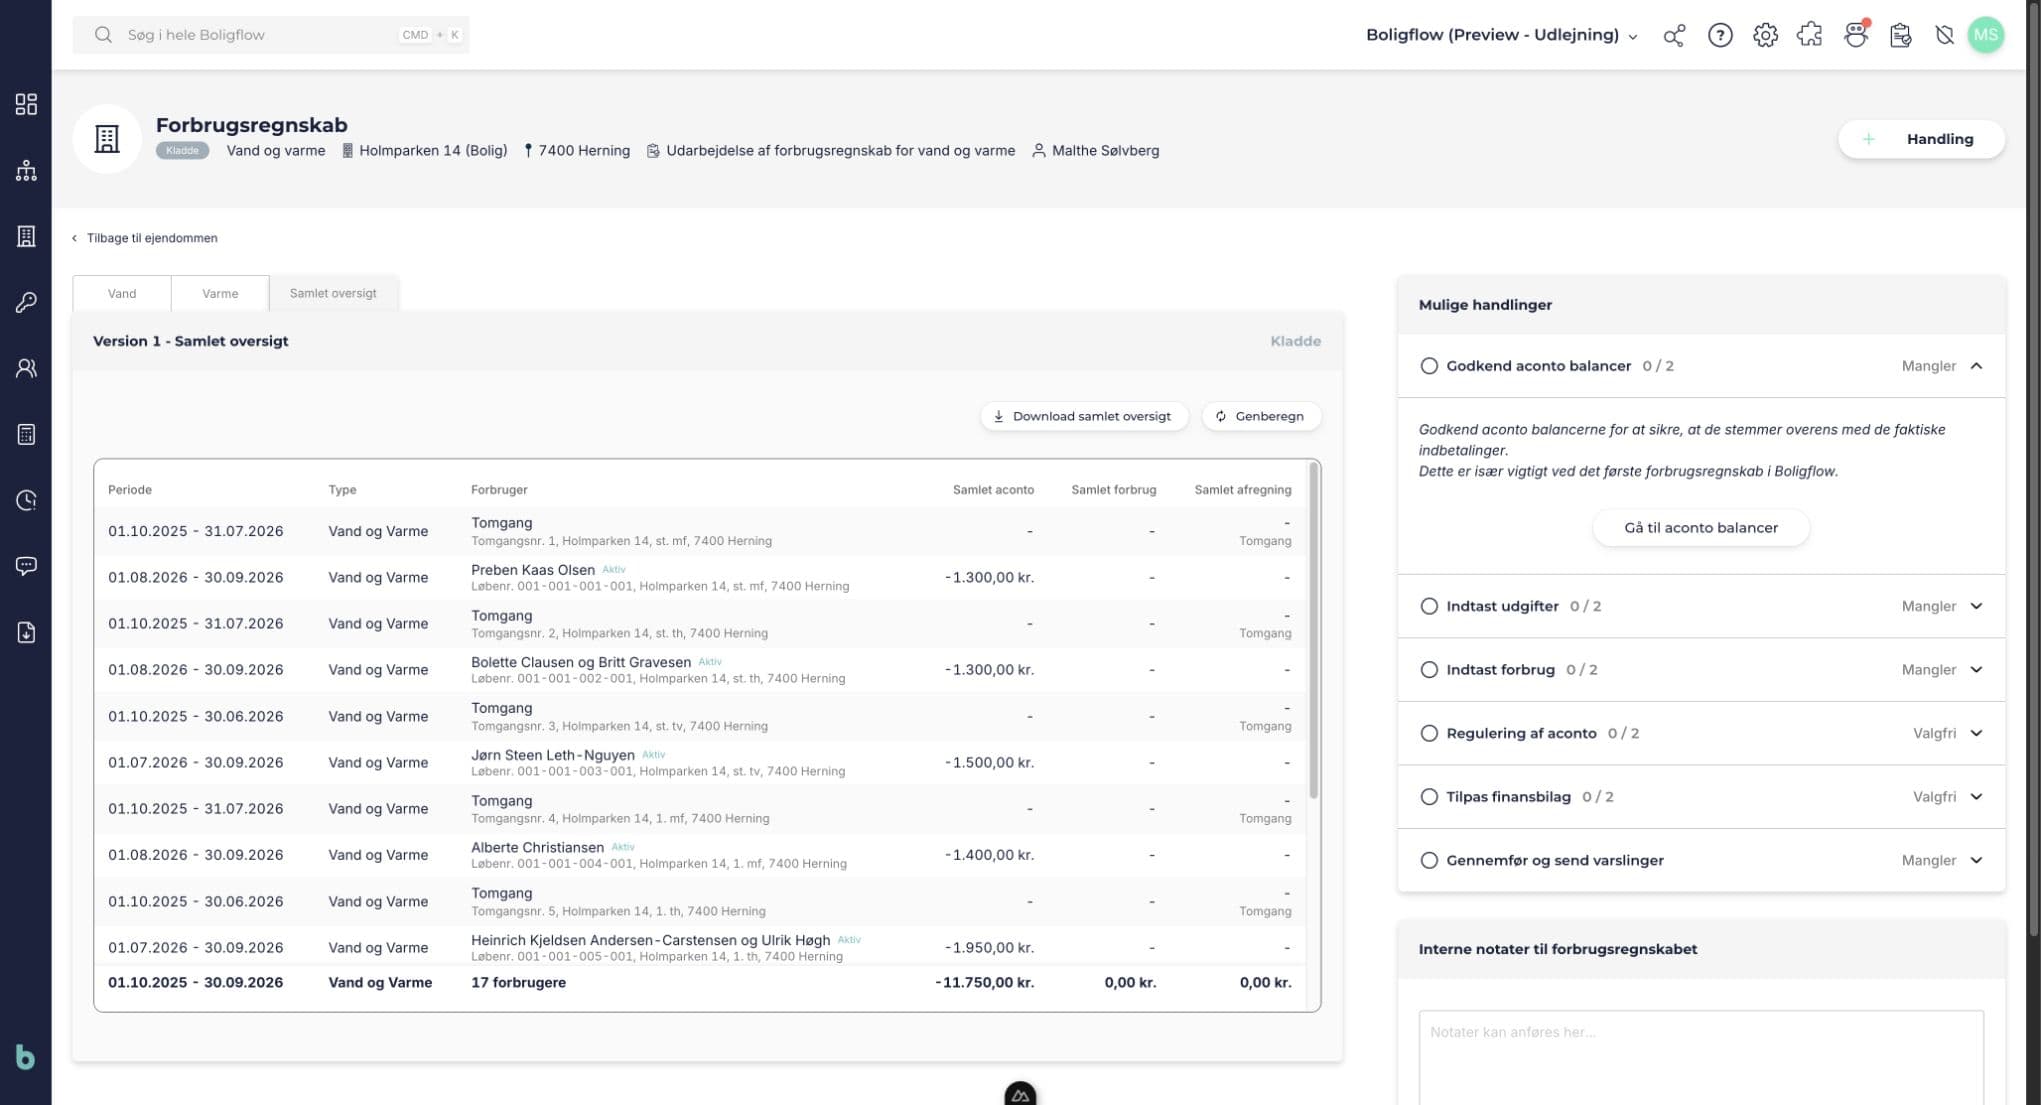Switch to the Varme tab
Image resolution: width=2041 pixels, height=1105 pixels.
click(220, 293)
